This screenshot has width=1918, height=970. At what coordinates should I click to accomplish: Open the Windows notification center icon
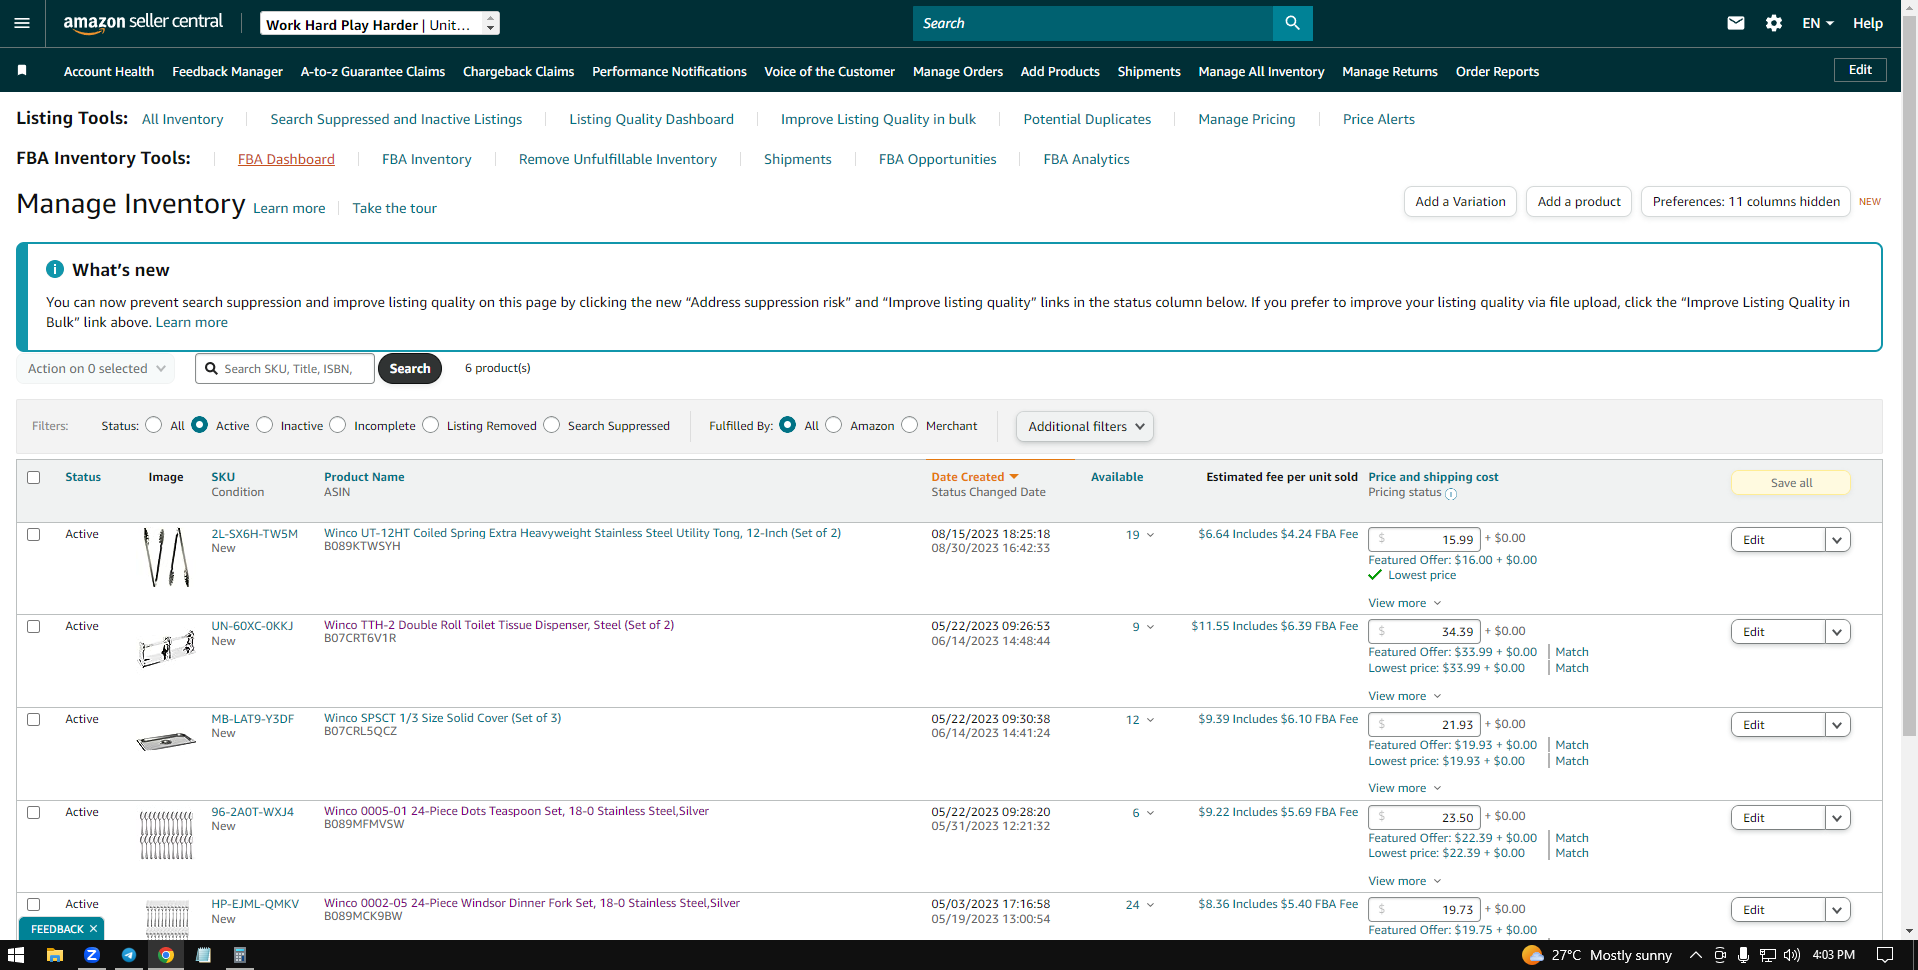pos(1885,955)
